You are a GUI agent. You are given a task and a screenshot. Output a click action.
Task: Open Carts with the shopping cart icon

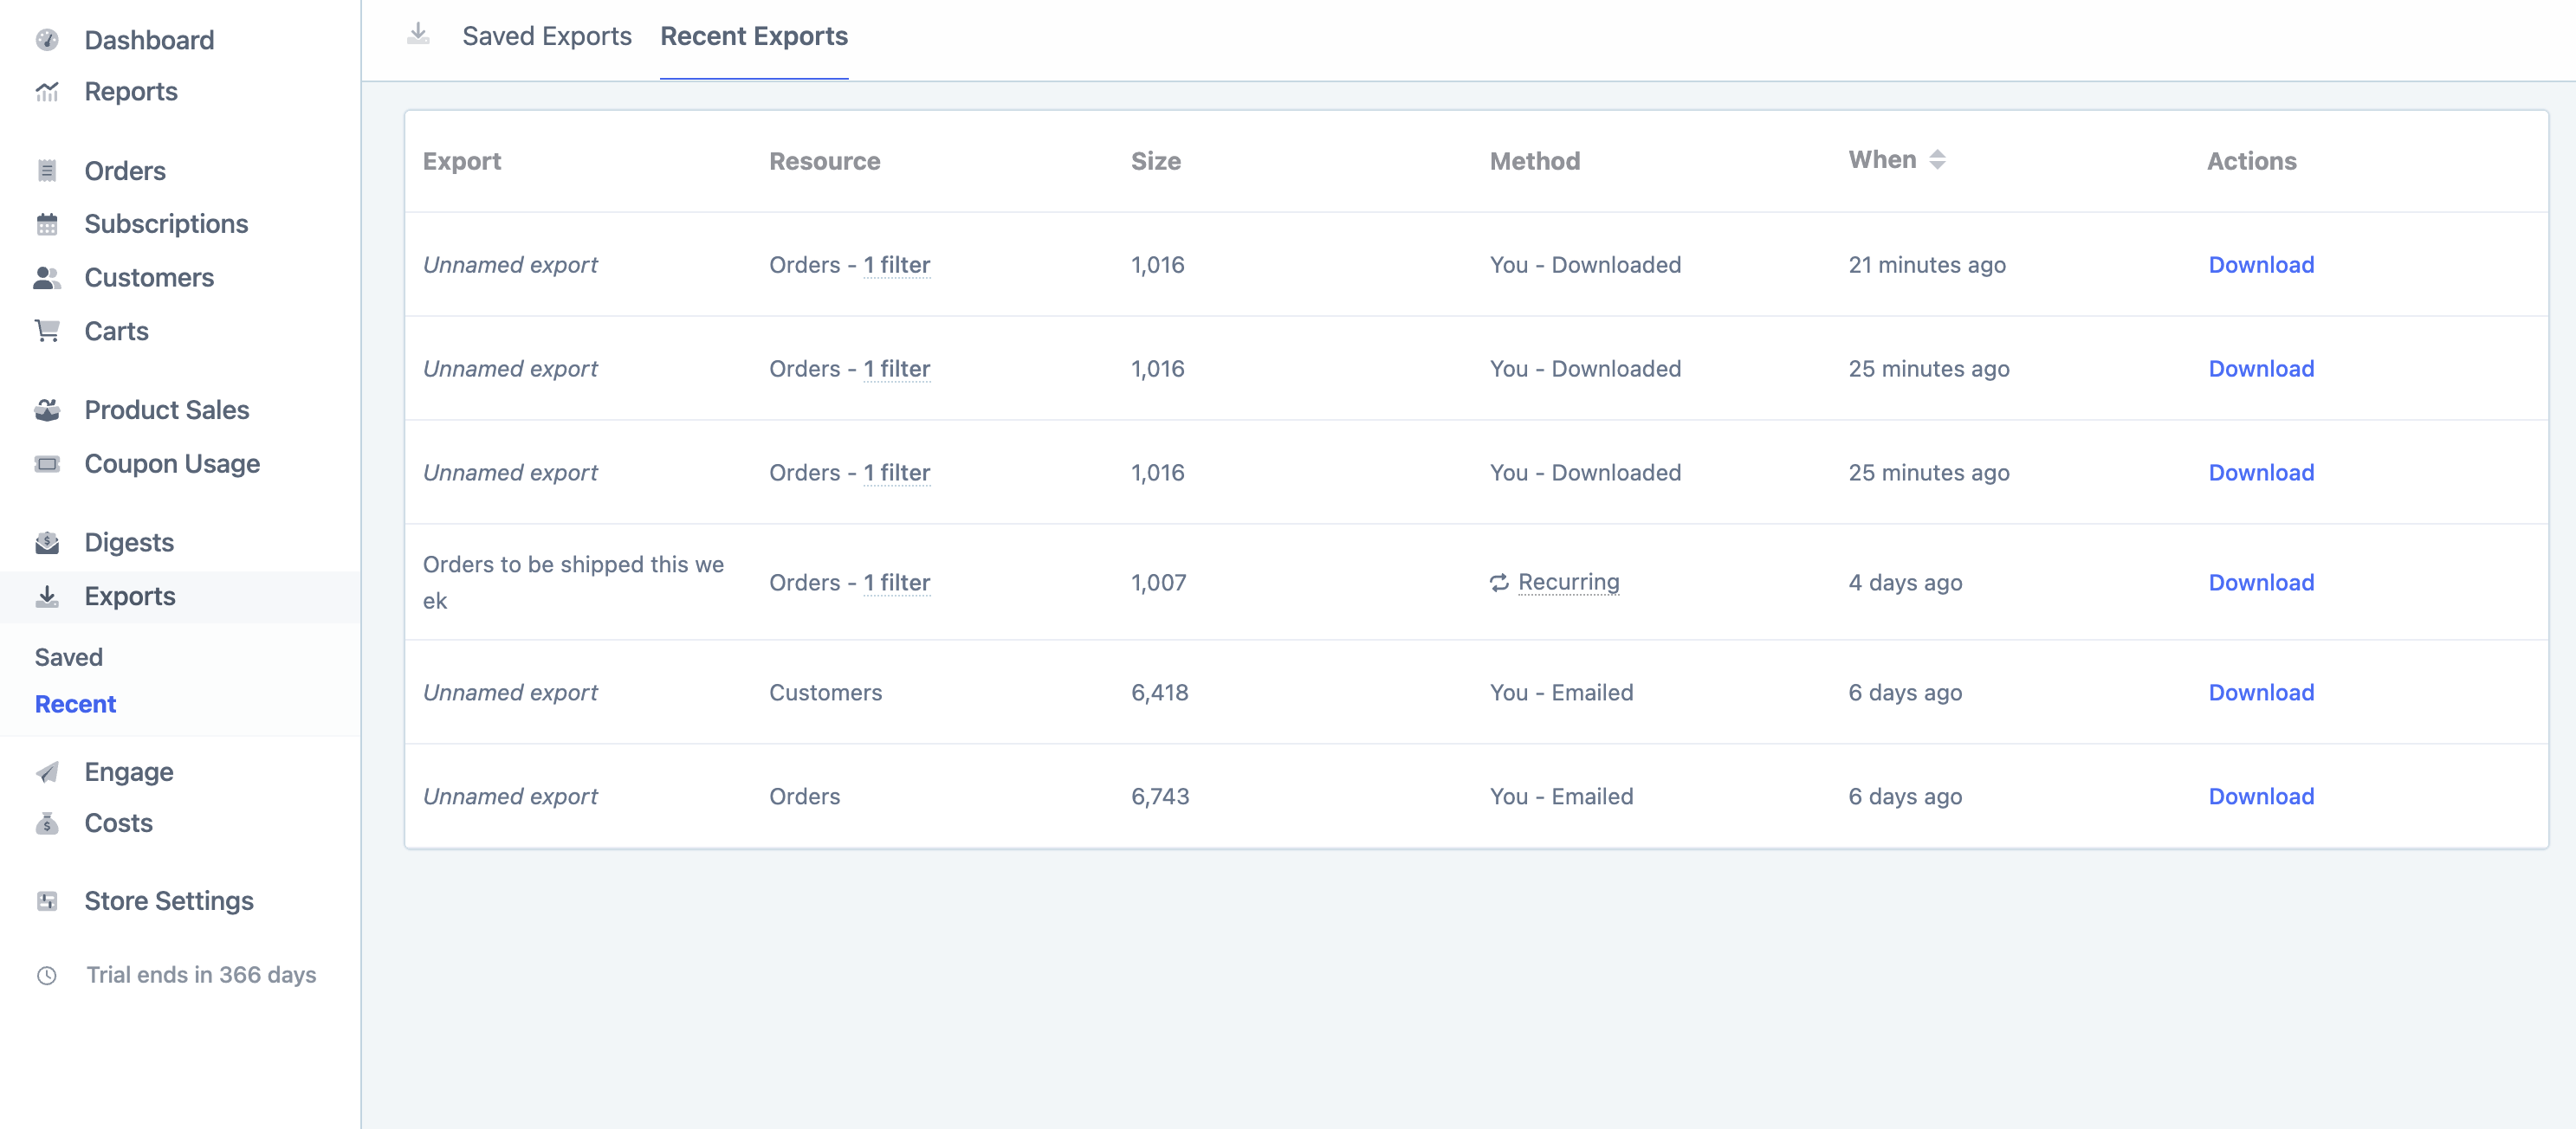point(47,331)
